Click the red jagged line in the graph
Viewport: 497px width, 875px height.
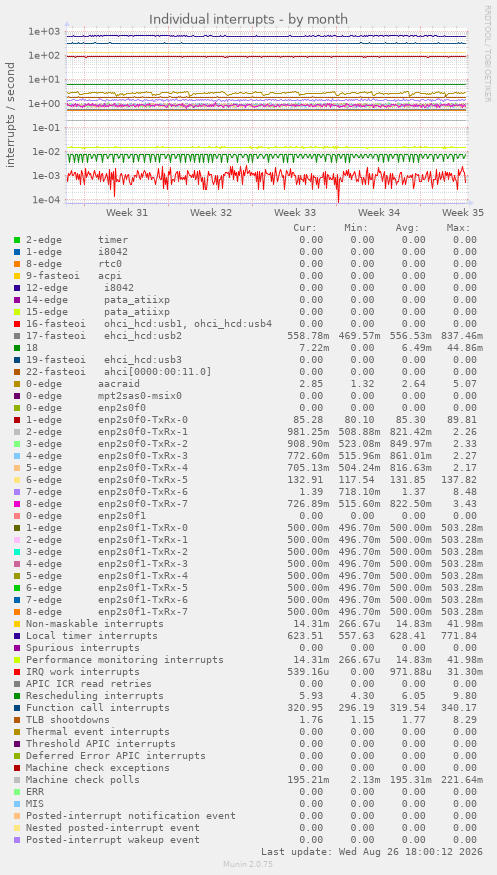[x=267, y=177]
